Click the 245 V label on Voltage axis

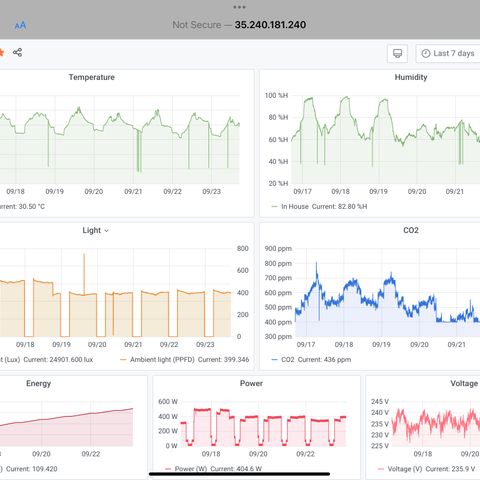click(380, 401)
